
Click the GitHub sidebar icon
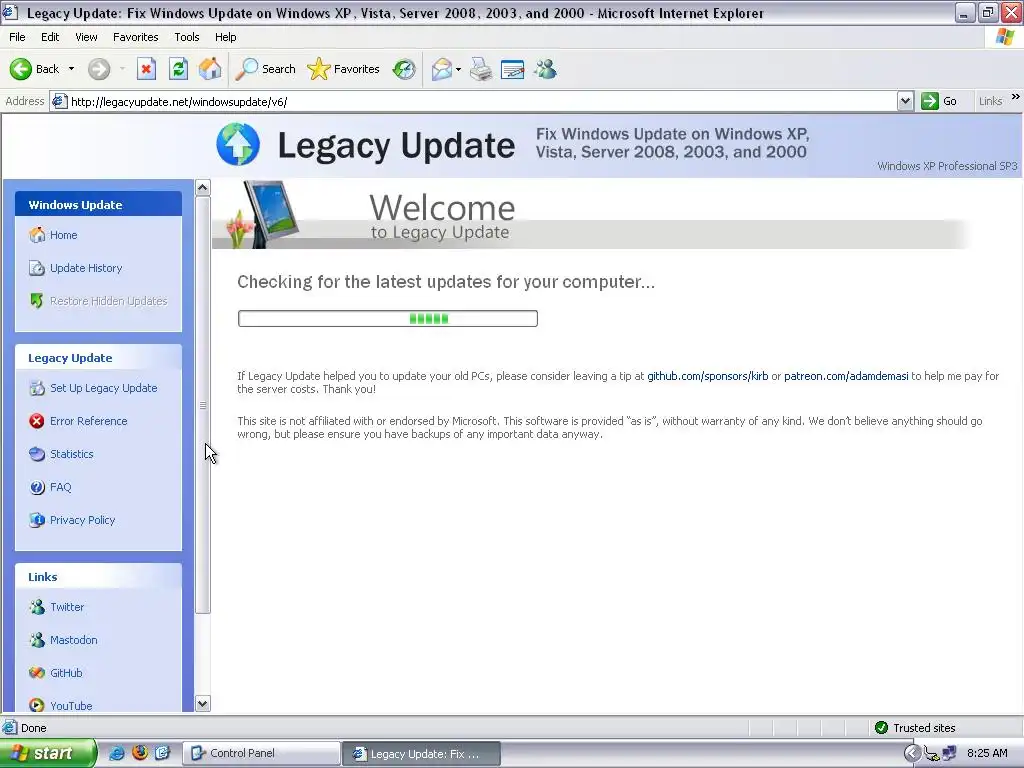[37, 673]
